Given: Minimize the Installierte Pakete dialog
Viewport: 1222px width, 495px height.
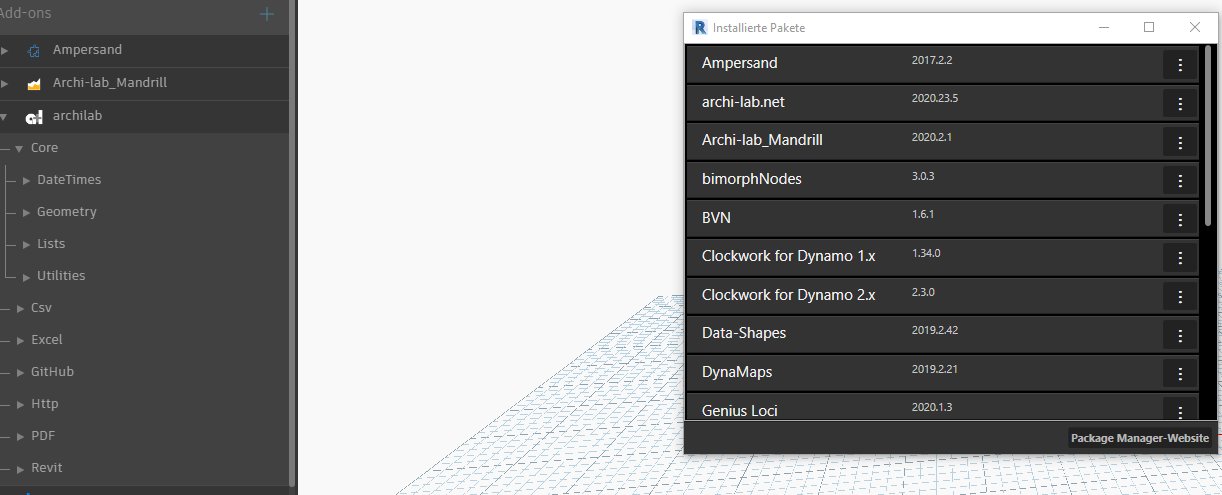Looking at the screenshot, I should pyautogui.click(x=1104, y=28).
